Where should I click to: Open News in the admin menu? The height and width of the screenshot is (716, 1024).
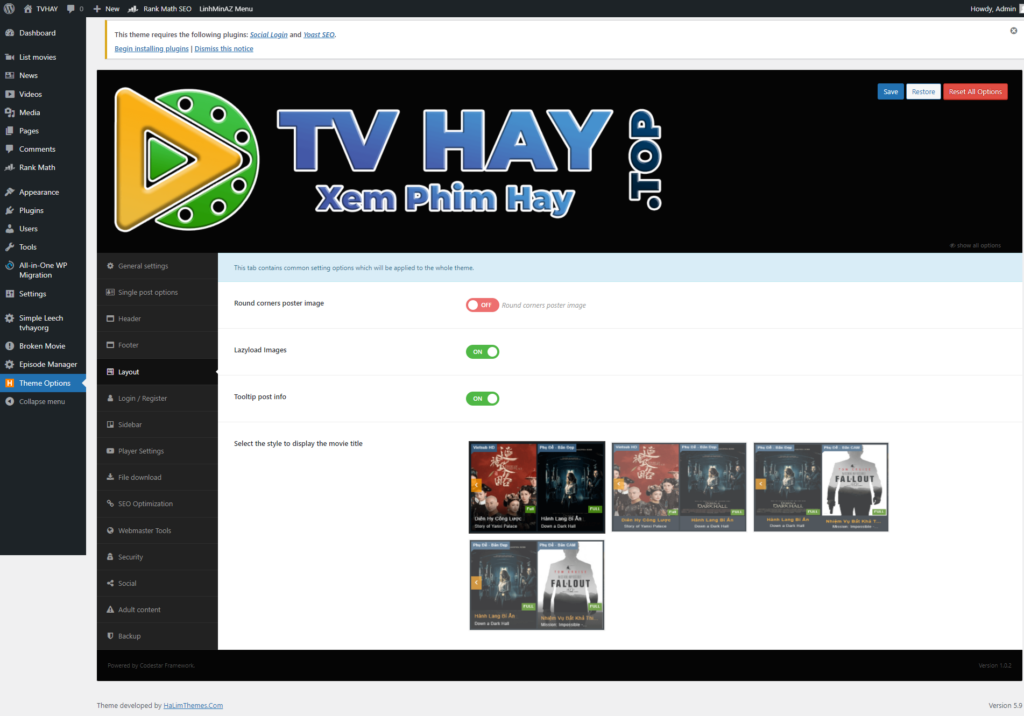coord(42,75)
